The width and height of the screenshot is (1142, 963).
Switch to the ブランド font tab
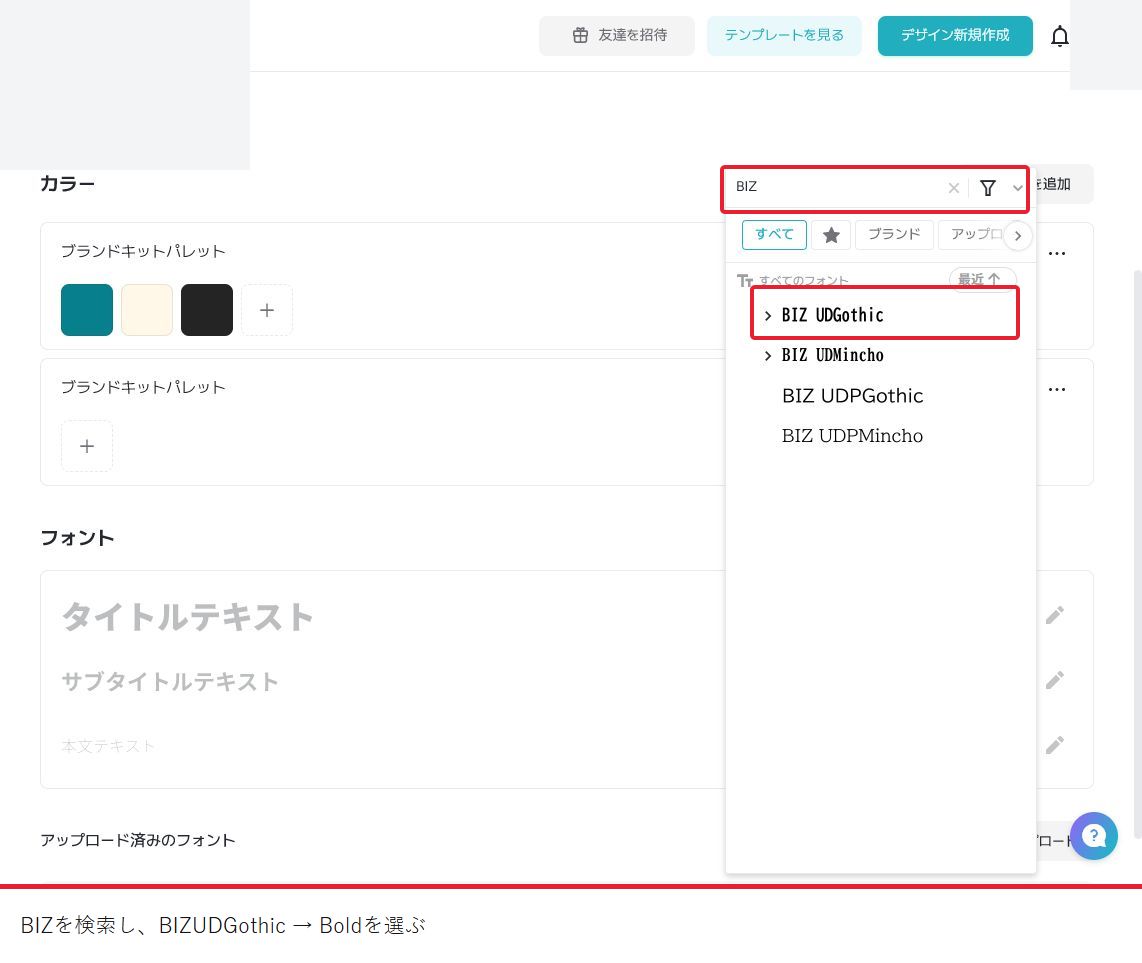[894, 235]
